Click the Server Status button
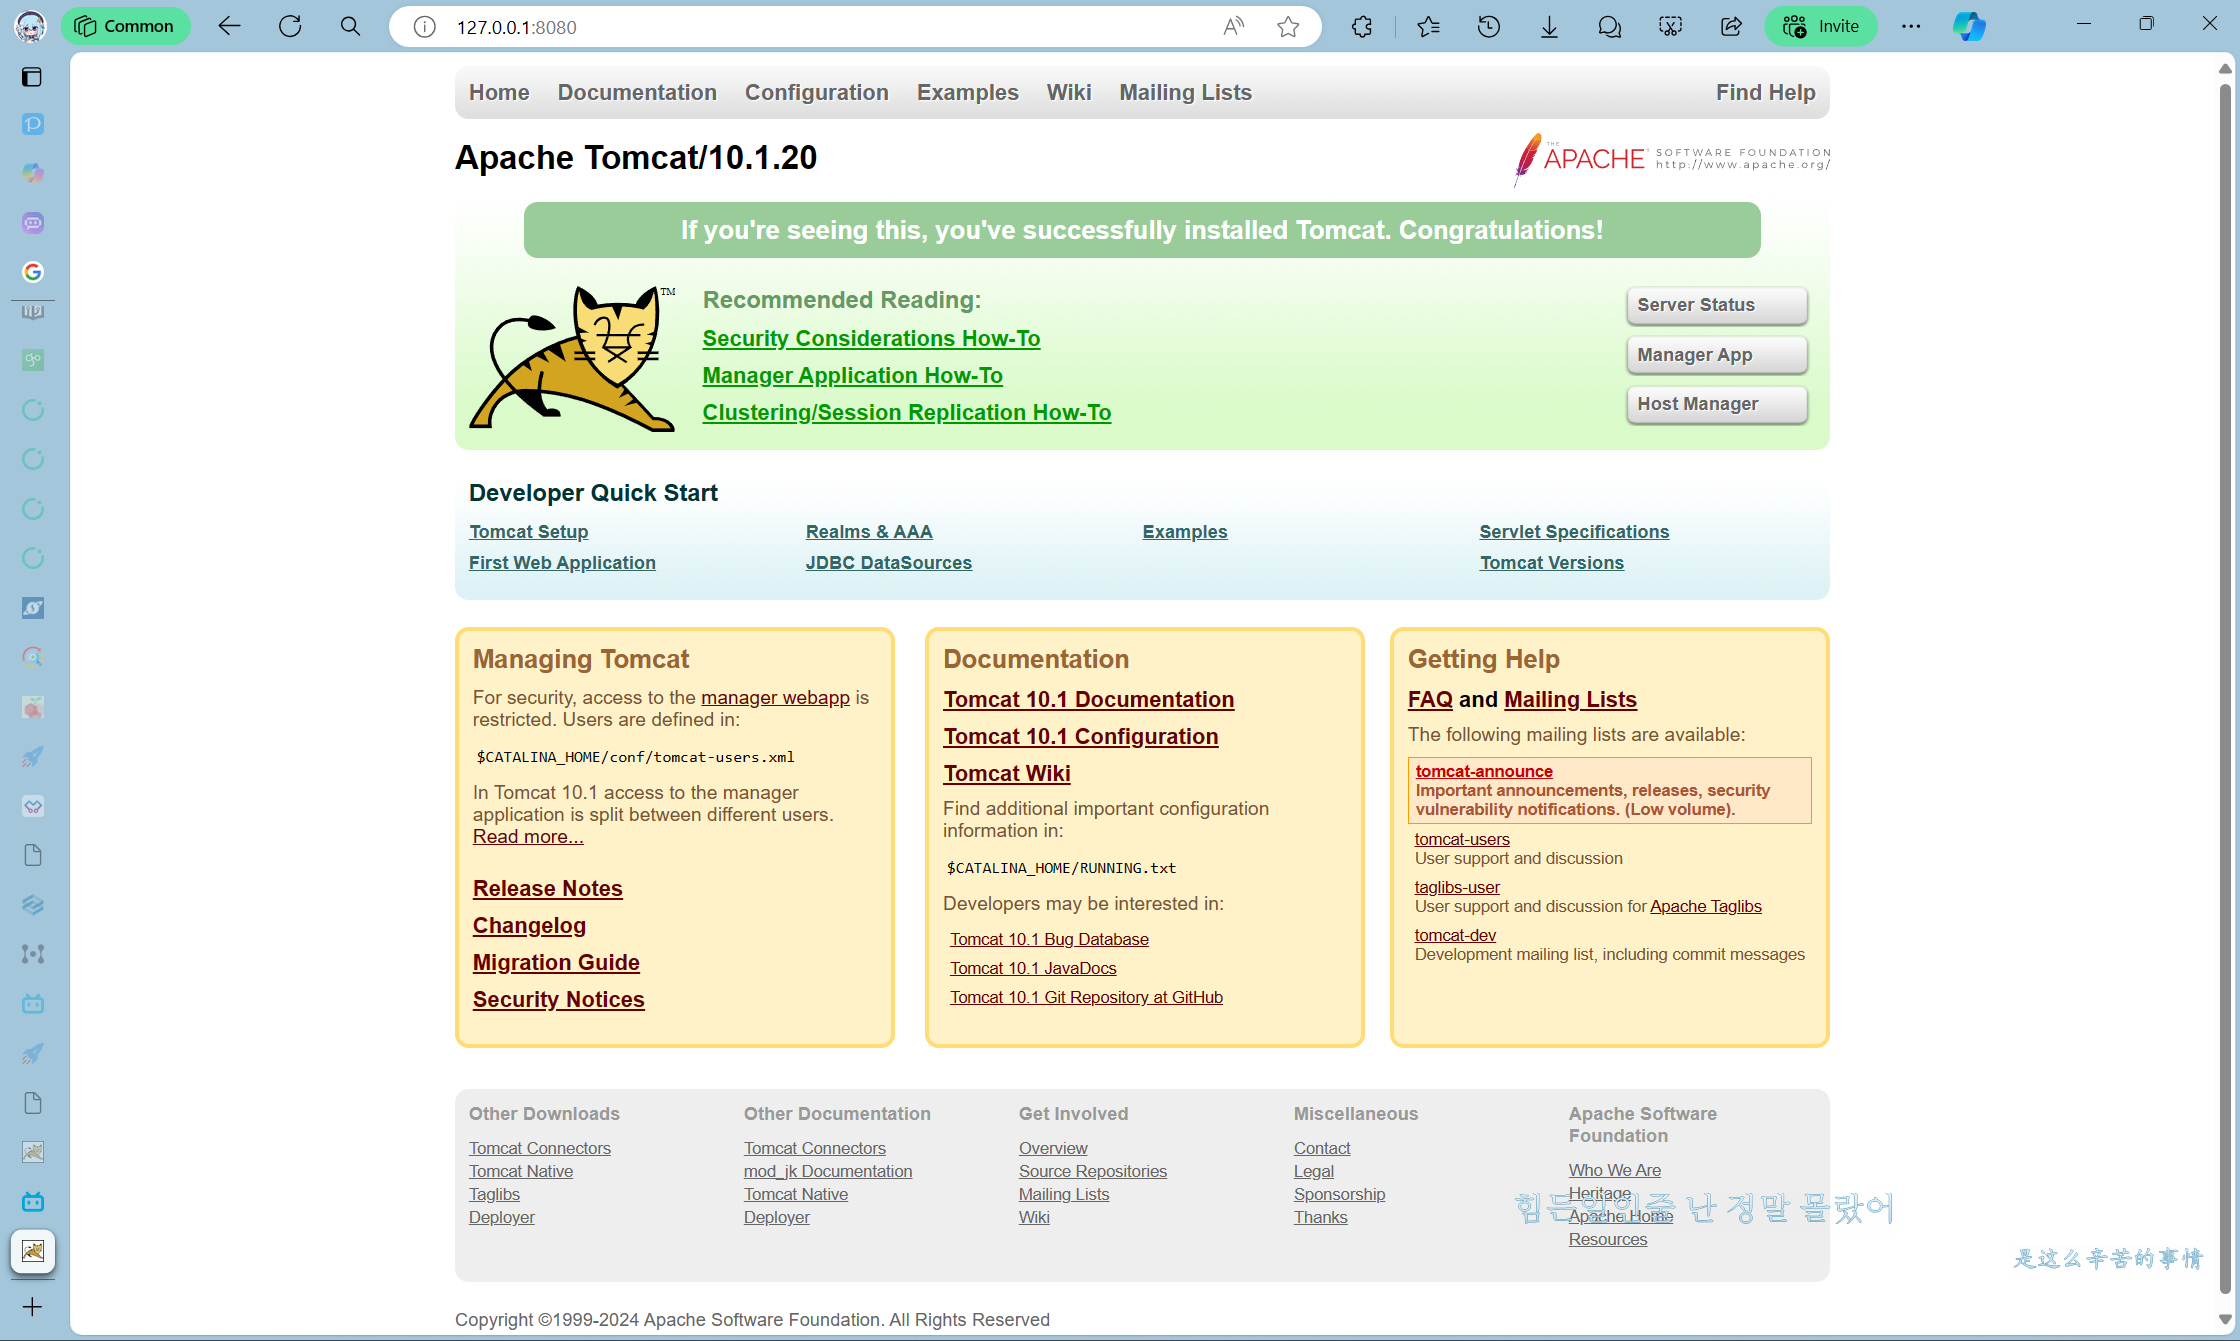Viewport: 2240px width, 1341px height. (1717, 305)
